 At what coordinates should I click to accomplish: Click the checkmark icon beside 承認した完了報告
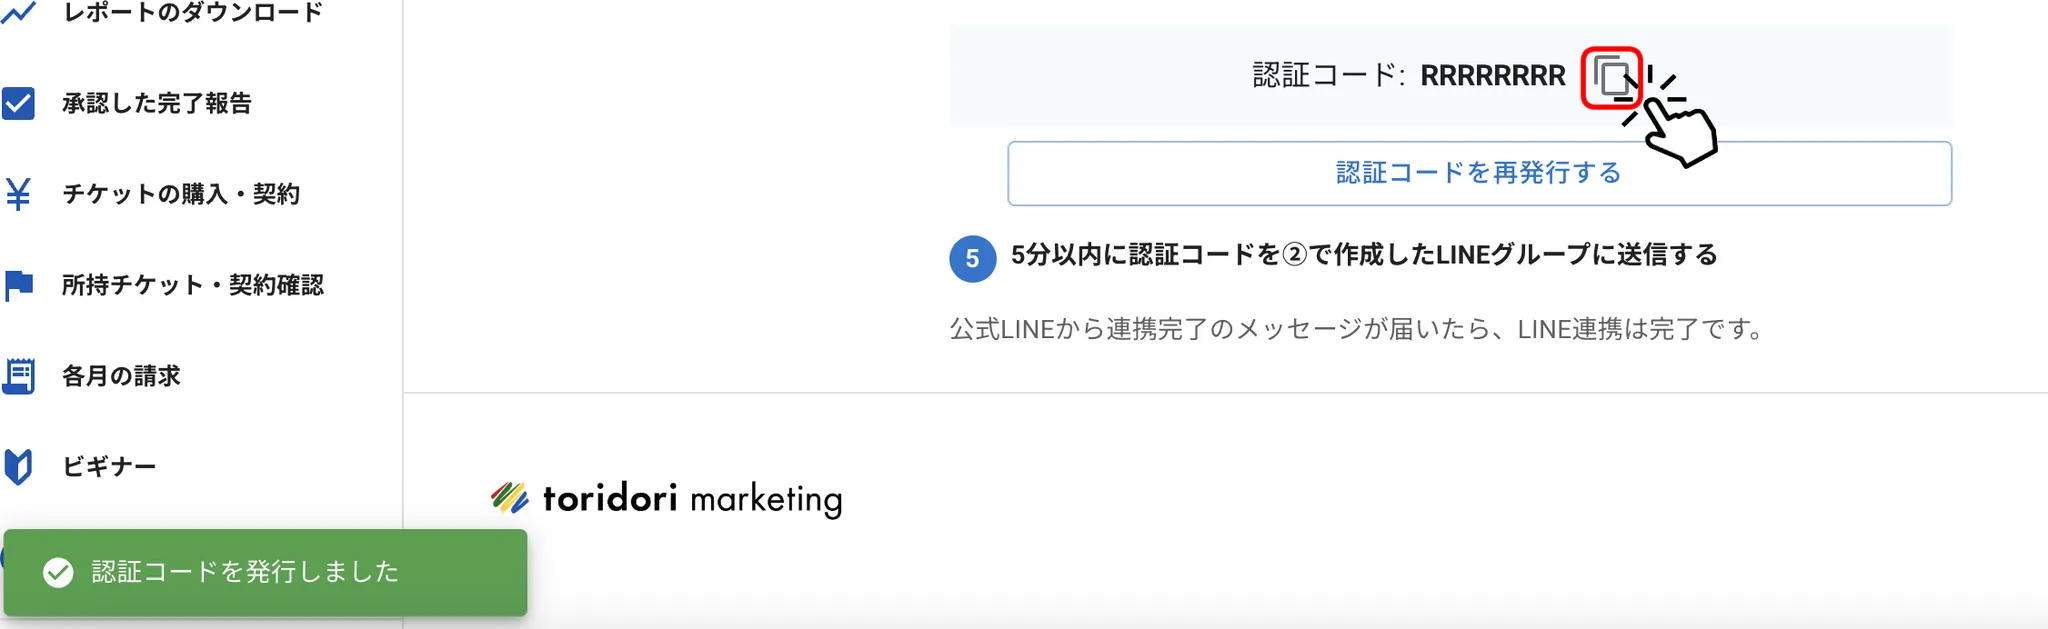point(19,104)
